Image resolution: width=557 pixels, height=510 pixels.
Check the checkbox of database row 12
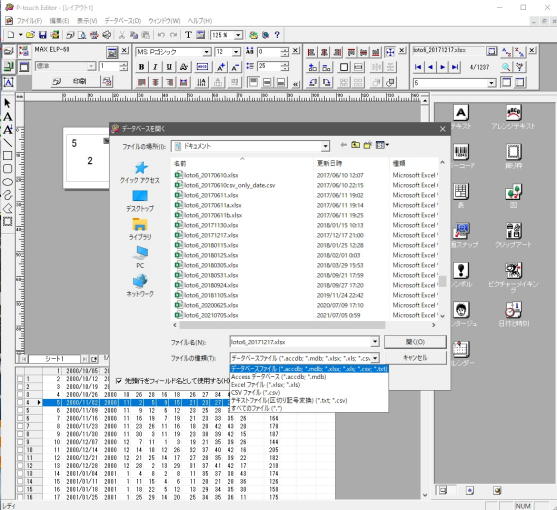tap(20, 466)
